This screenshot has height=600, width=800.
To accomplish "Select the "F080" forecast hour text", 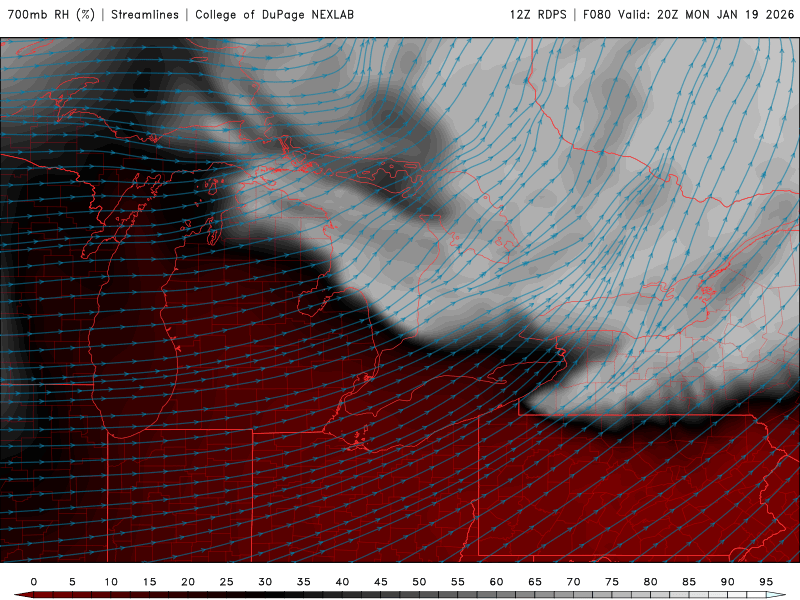I will [596, 15].
